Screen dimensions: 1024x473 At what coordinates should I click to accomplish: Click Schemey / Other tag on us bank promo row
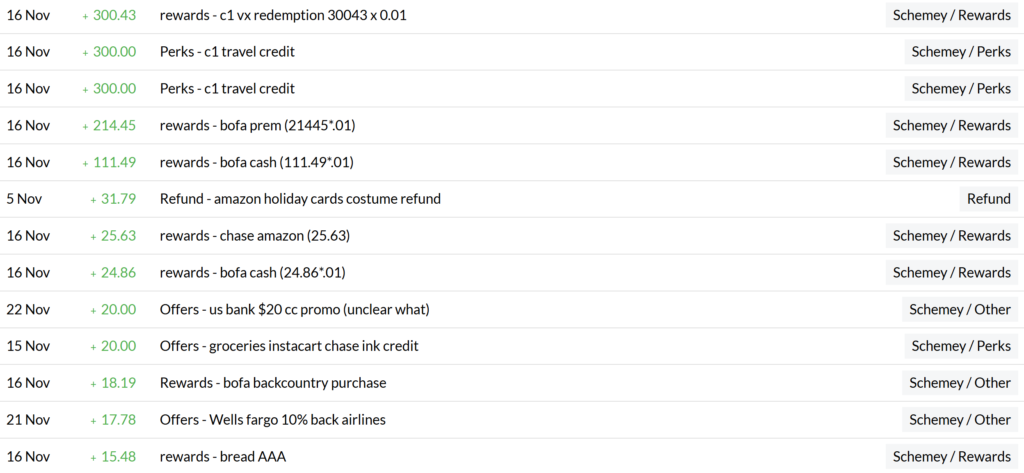(959, 309)
